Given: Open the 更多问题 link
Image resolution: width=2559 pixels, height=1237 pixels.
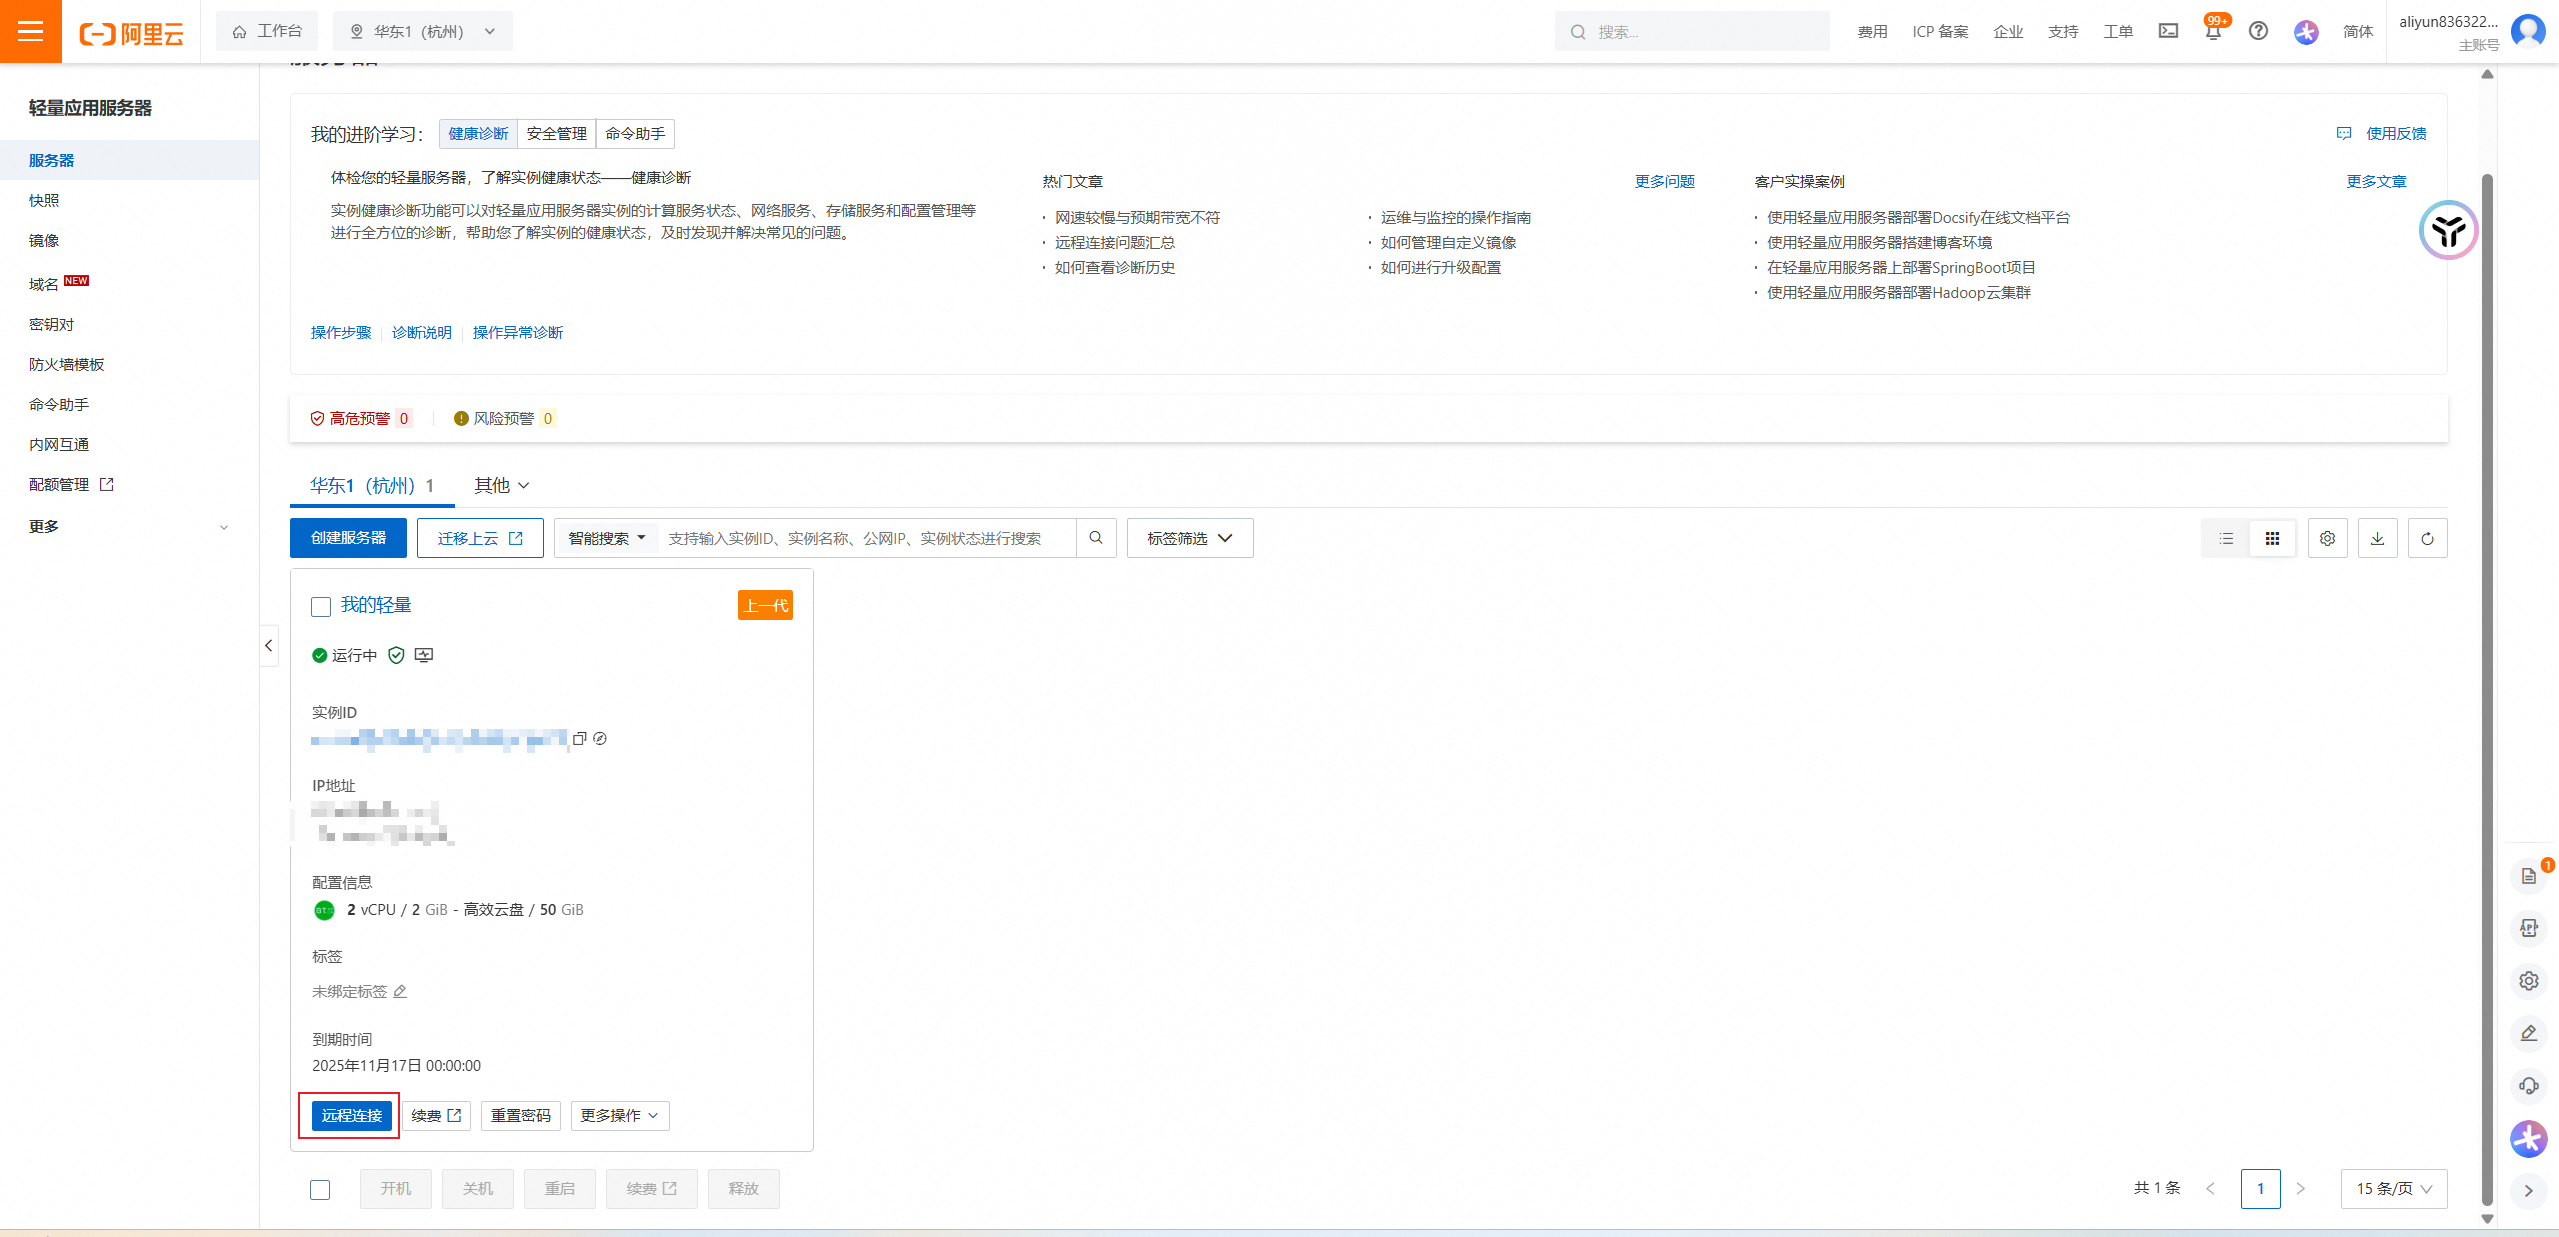Looking at the screenshot, I should click(x=1664, y=182).
